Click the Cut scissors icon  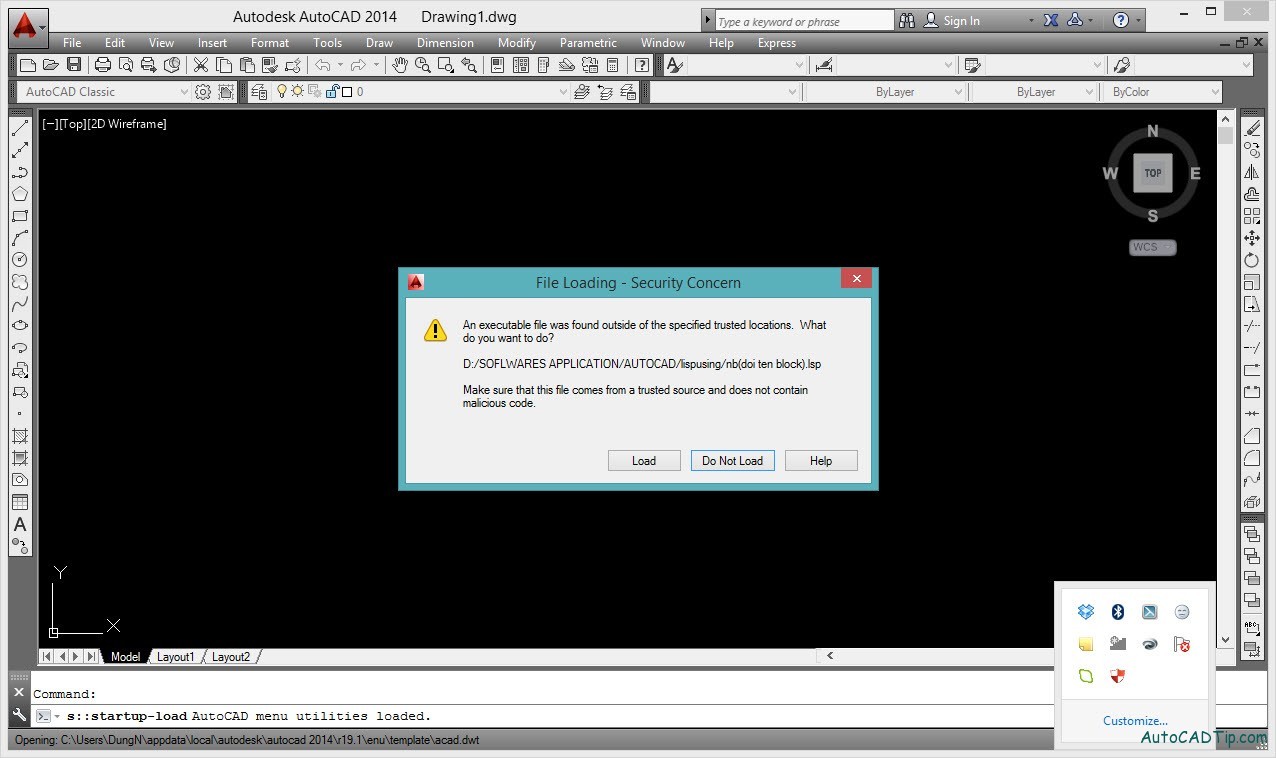pos(201,65)
